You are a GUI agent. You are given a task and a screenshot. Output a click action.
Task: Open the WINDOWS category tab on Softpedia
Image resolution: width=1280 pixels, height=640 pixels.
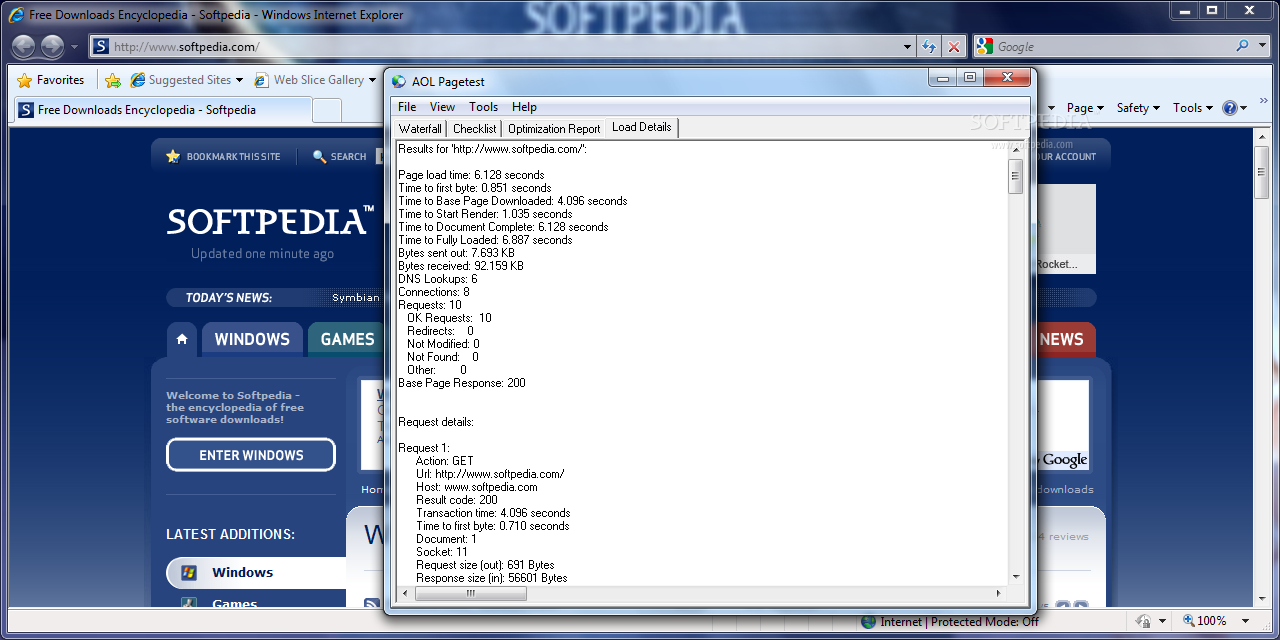click(x=252, y=339)
